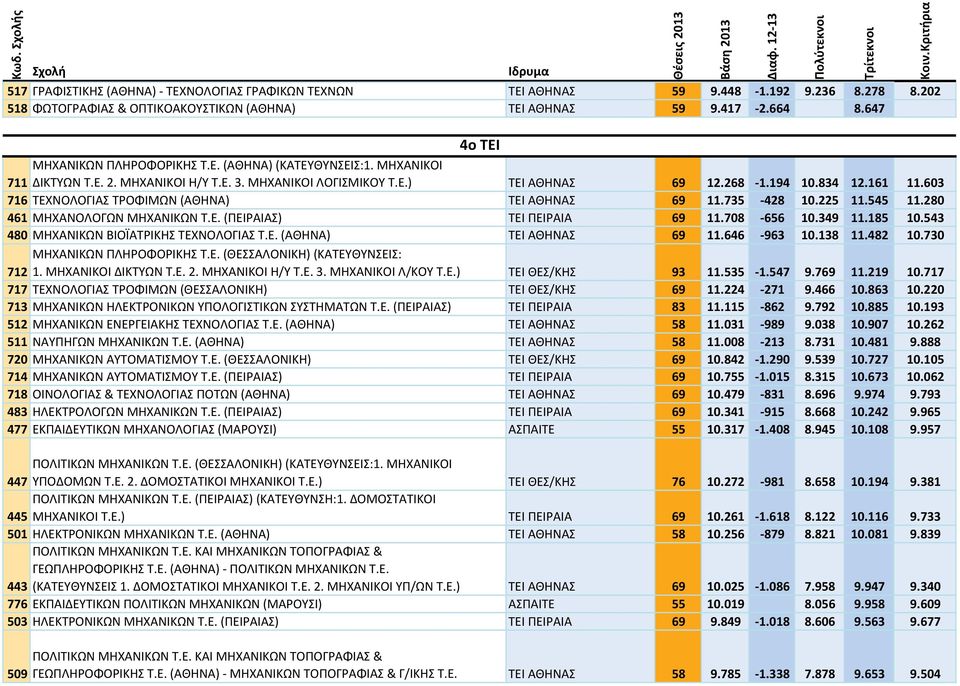Viewport: 960px width, 686px height.
Task: Select Κοιν.Κριτήρια value 9.839
Action: (x=925, y=534)
